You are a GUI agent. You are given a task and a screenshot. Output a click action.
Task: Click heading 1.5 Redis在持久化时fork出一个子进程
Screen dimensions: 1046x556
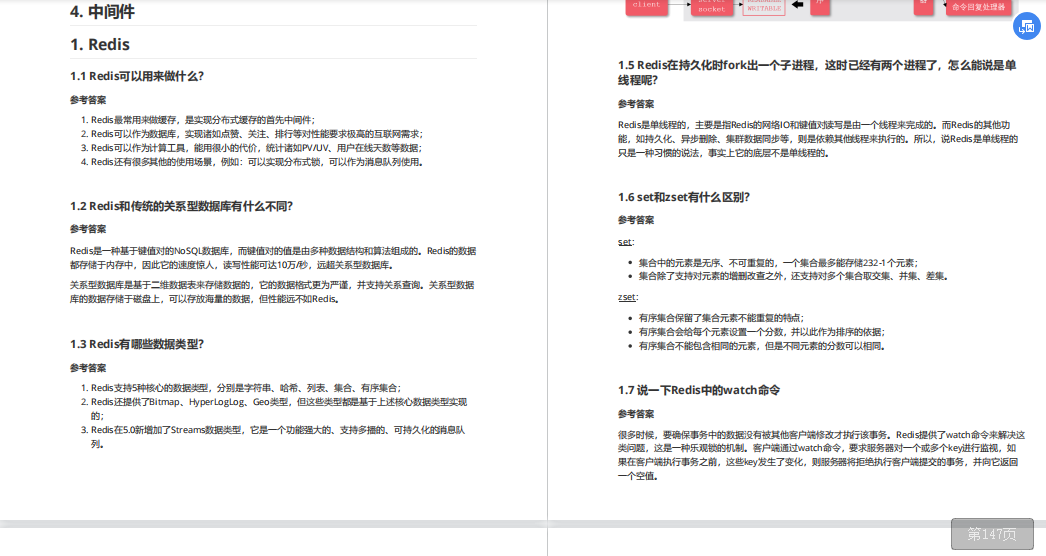pos(817,73)
